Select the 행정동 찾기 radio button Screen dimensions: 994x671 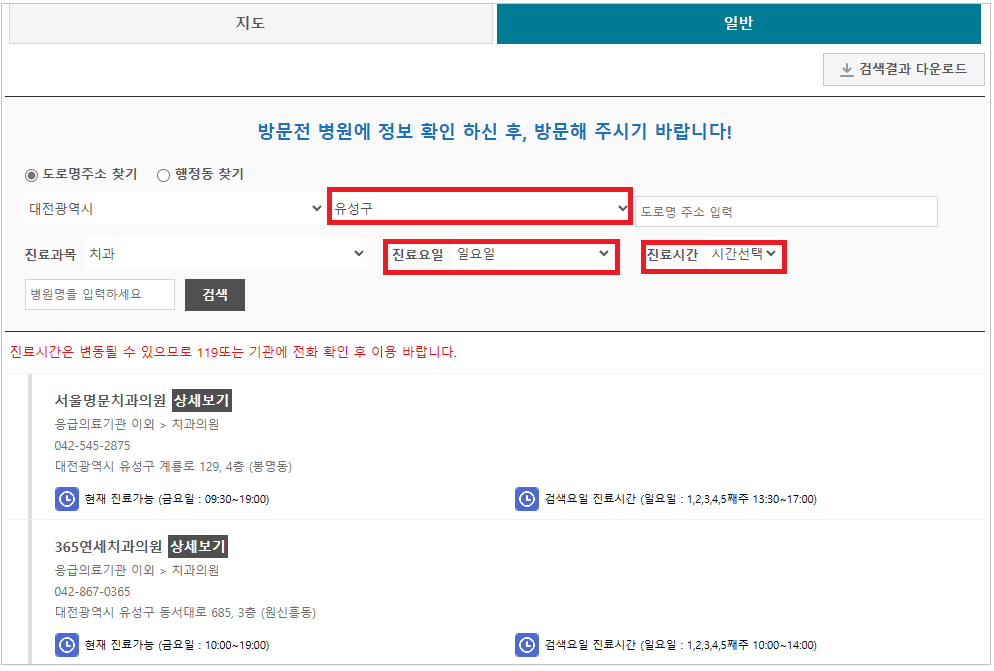(163, 175)
